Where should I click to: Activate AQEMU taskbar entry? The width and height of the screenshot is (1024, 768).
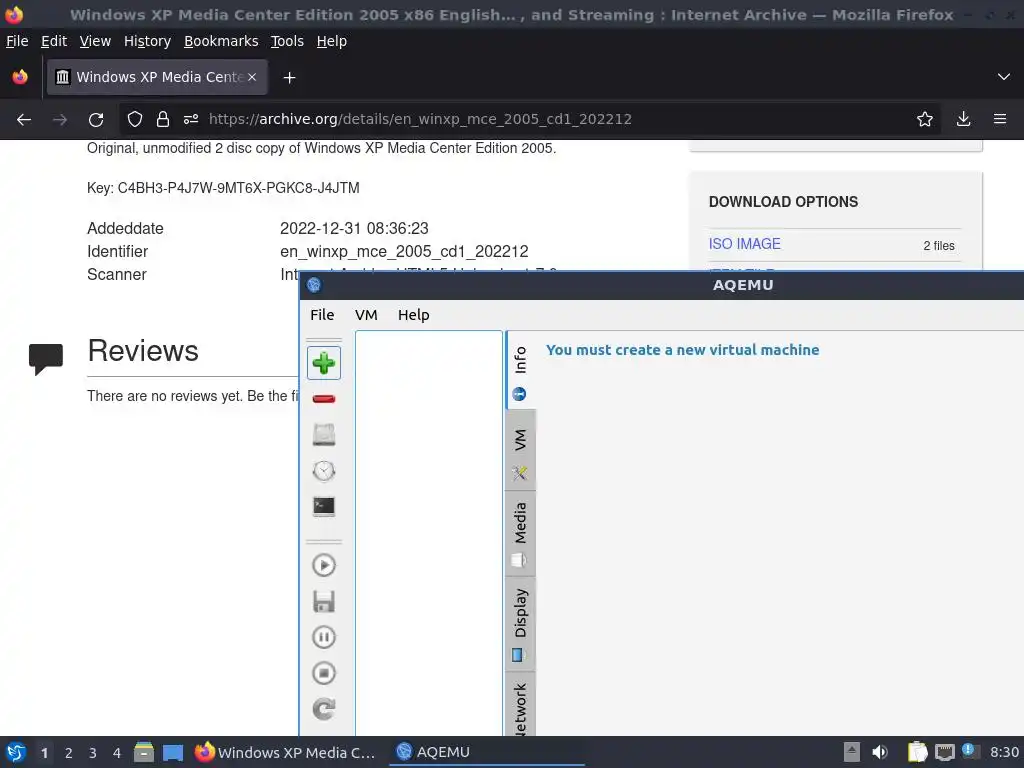pos(487,753)
